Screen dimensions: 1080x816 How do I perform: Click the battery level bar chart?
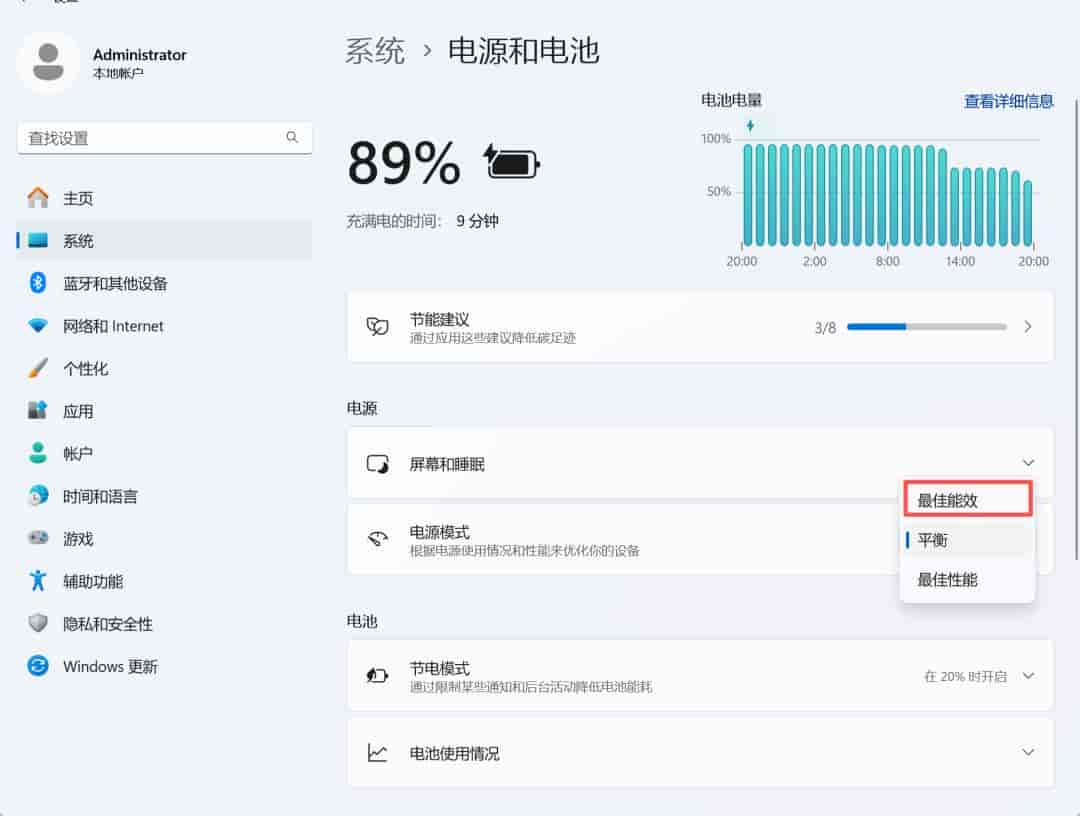click(888, 195)
